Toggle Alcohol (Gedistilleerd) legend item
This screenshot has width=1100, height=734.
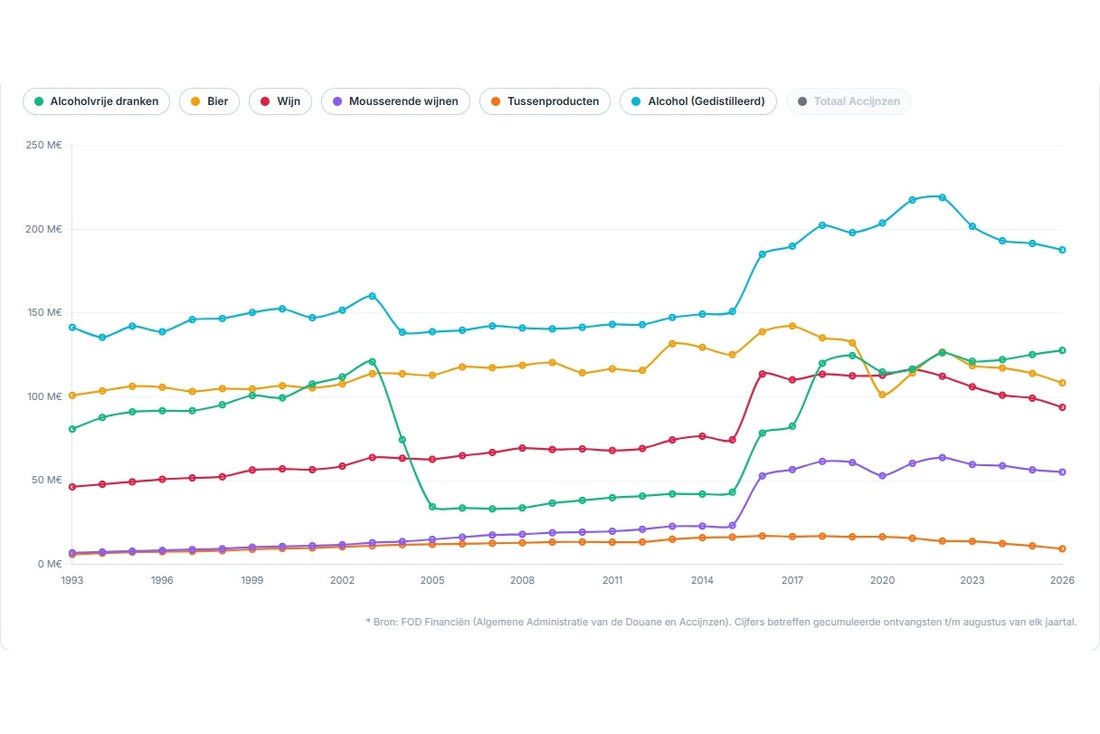pyautogui.click(x=698, y=101)
